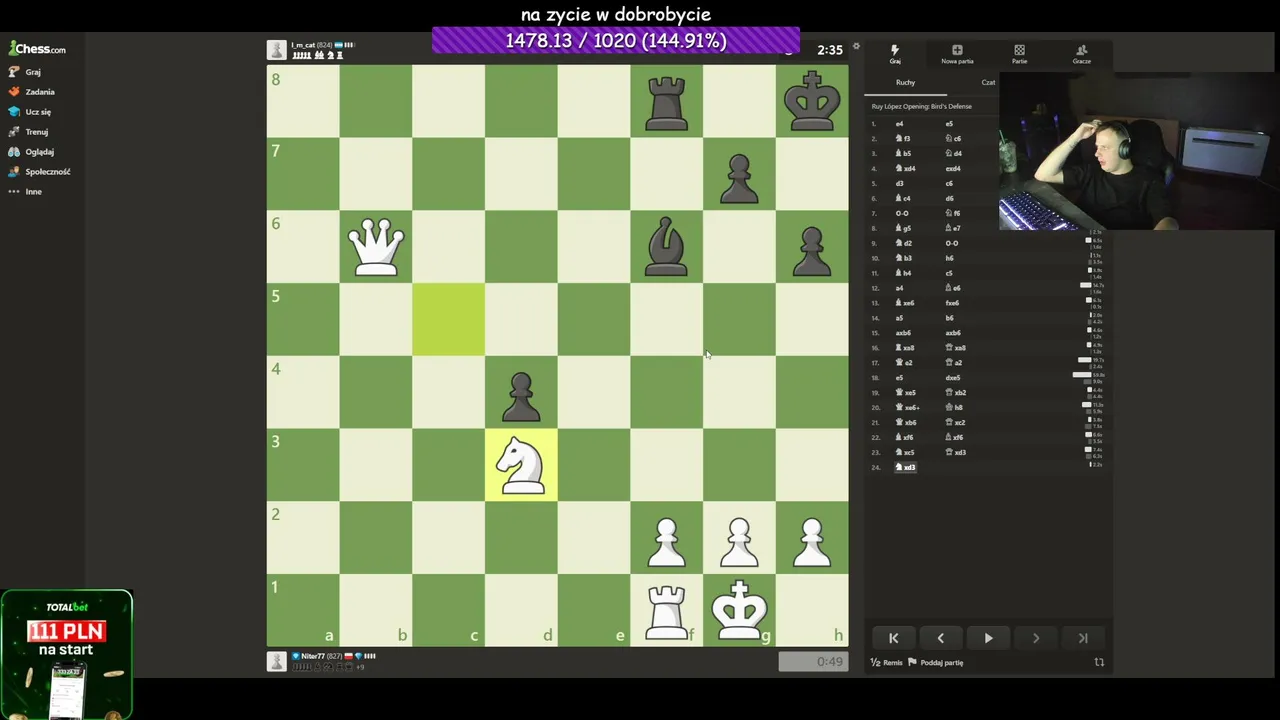Flip the board with rotate icon
Screen dimensions: 1280x720
[1099, 662]
